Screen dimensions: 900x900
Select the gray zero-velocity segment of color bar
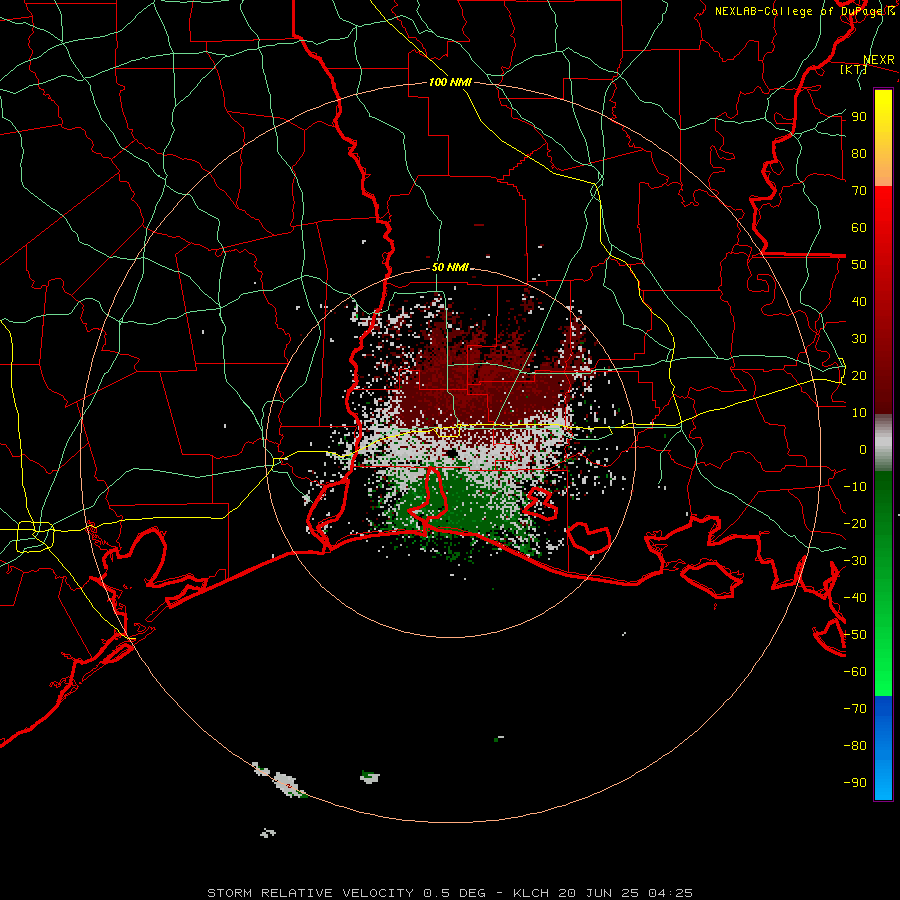pos(883,443)
